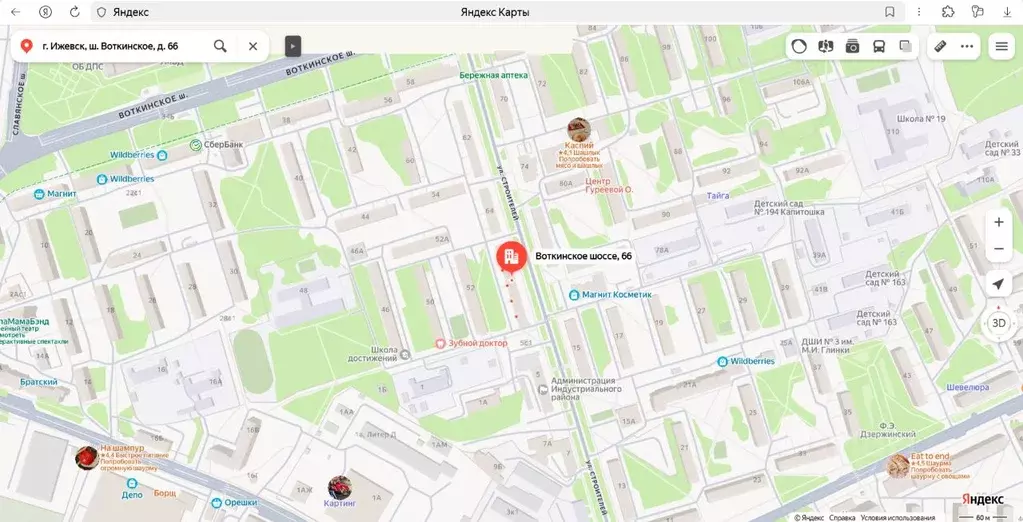Open the three-dots more tools menu

(967, 46)
